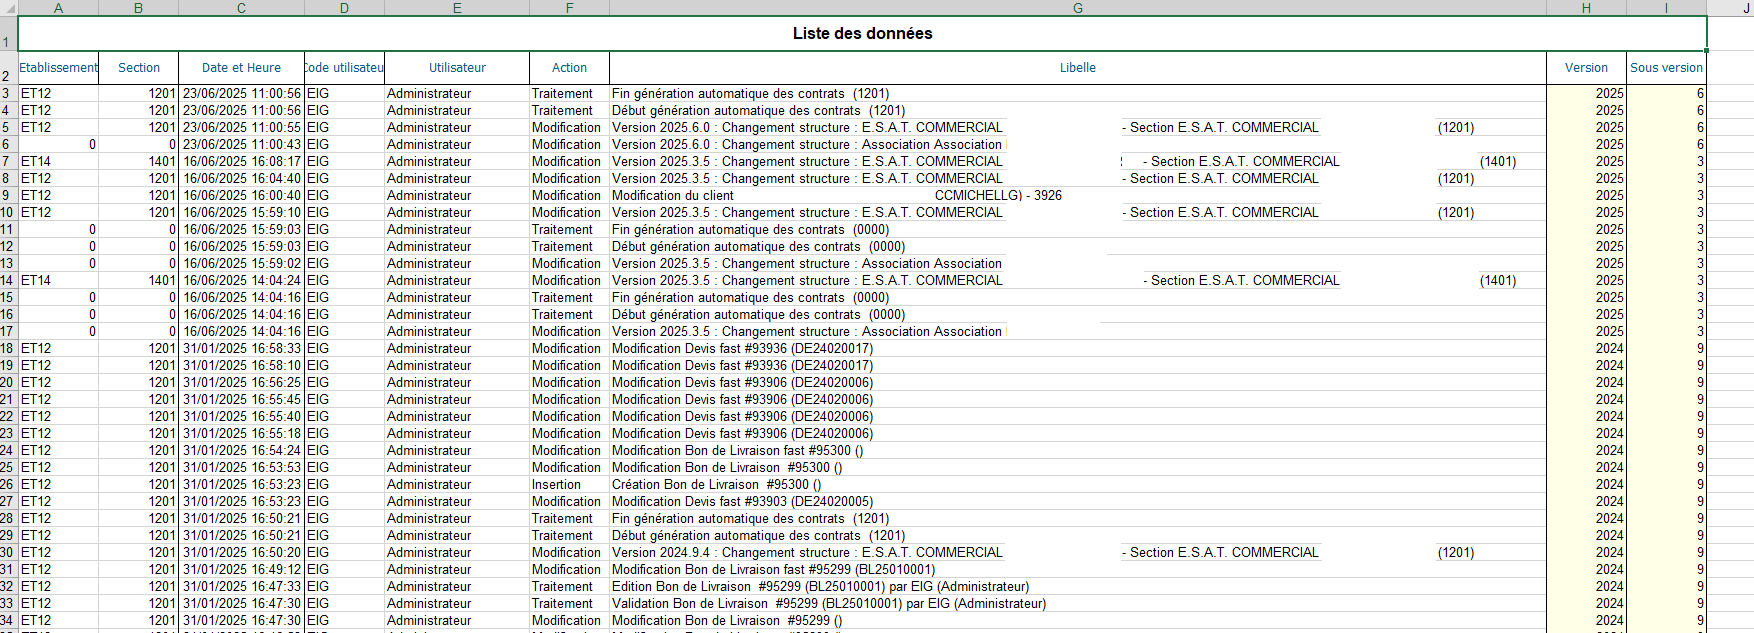Click the 'Libelle' header cell

click(1077, 68)
